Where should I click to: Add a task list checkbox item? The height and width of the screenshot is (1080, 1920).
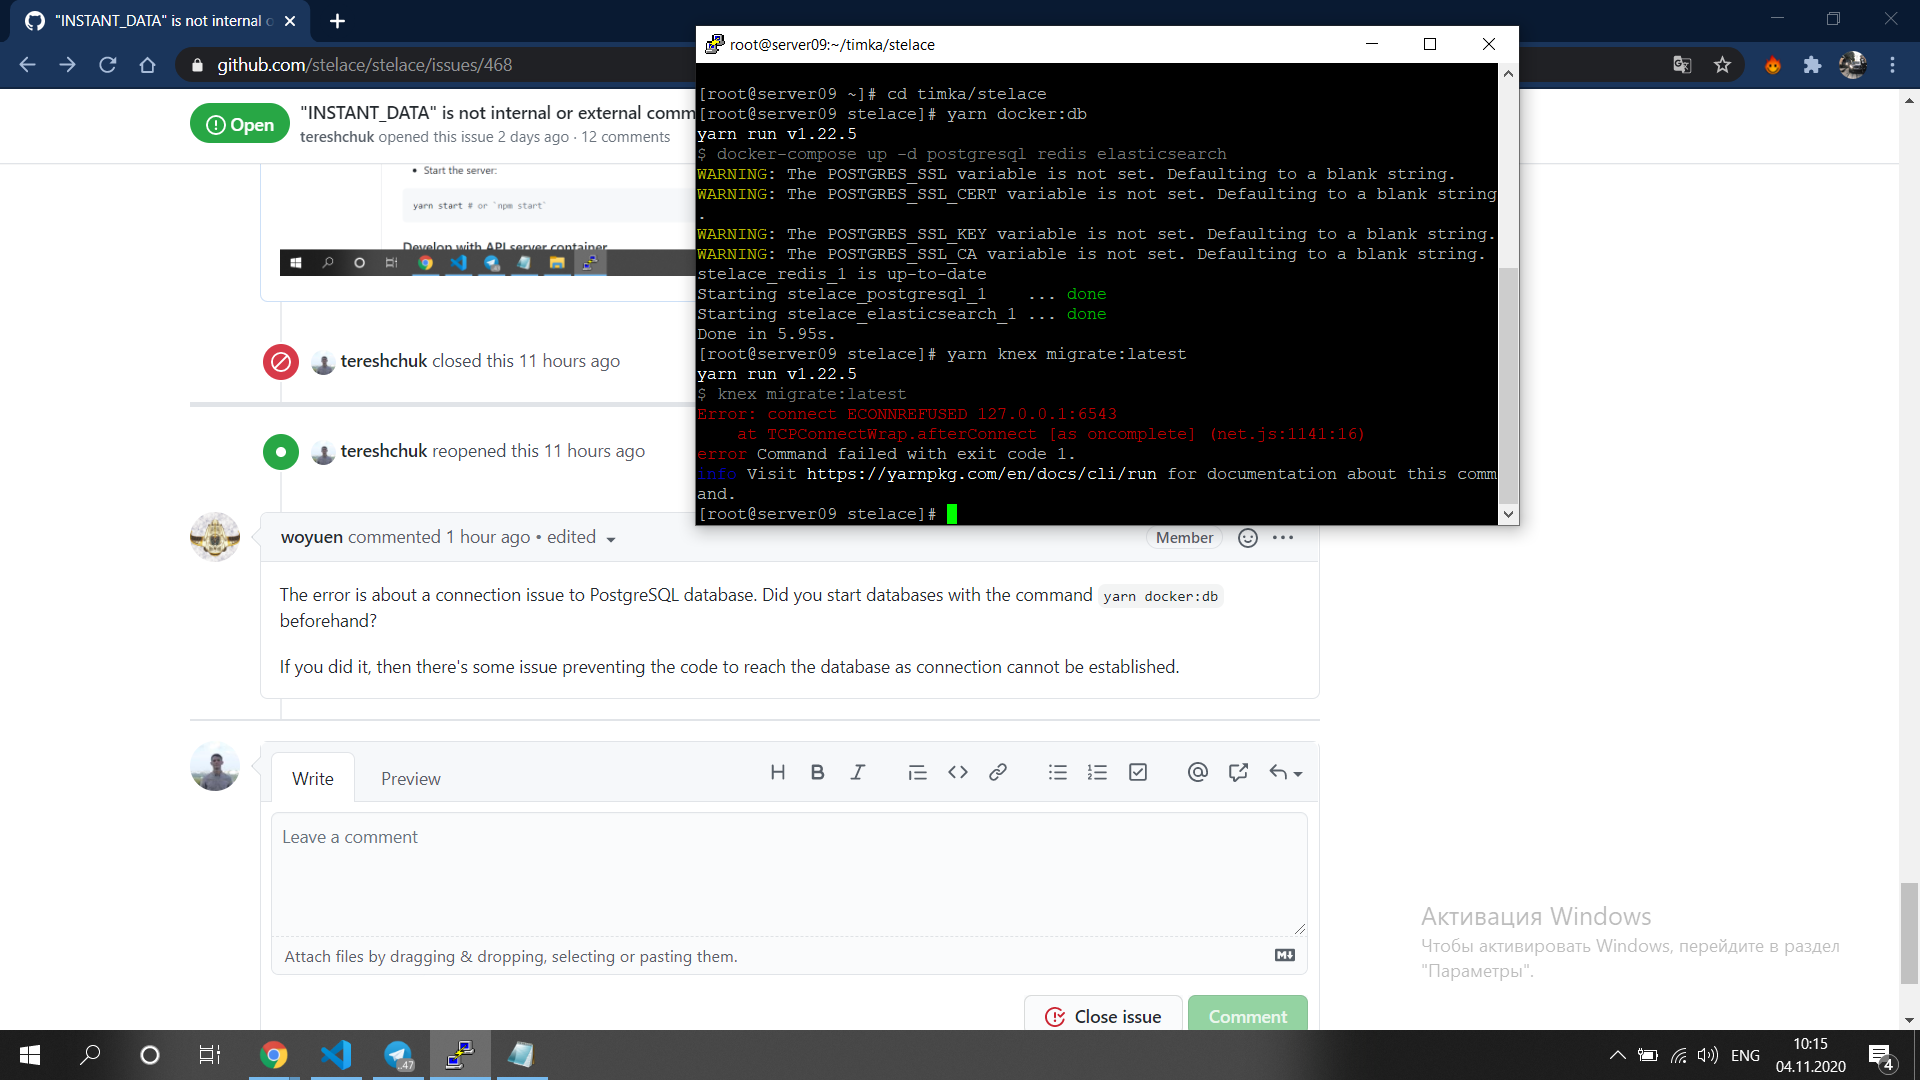pyautogui.click(x=1137, y=772)
